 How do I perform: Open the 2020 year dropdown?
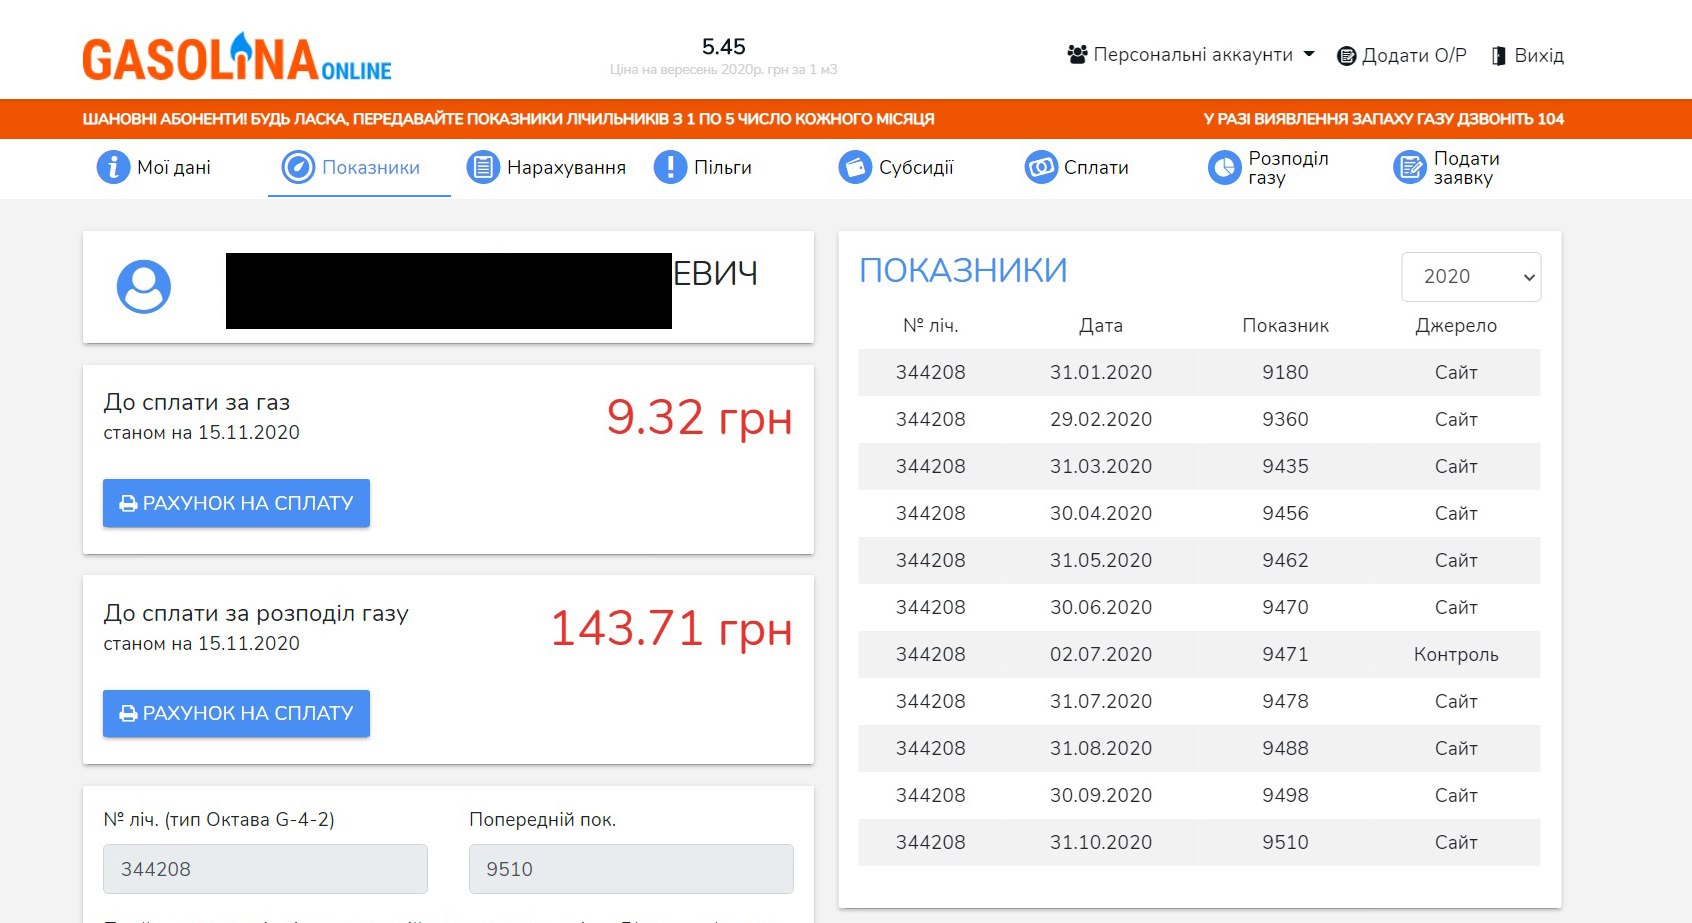click(1471, 277)
